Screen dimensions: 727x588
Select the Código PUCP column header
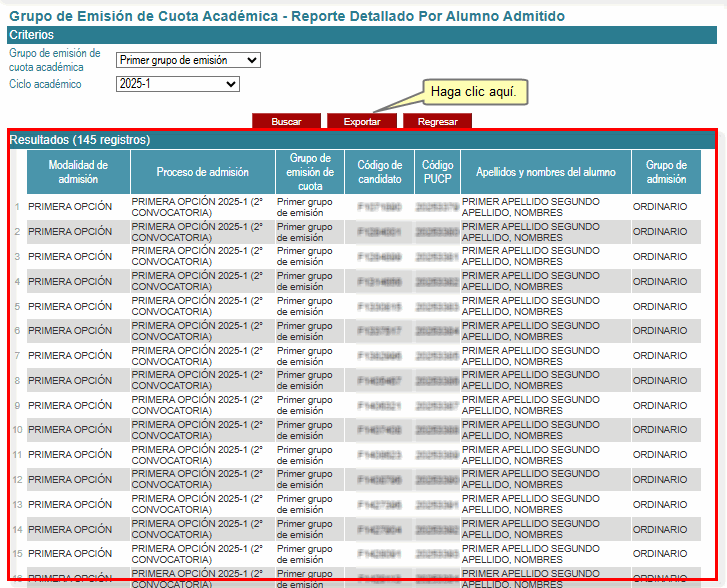(437, 172)
